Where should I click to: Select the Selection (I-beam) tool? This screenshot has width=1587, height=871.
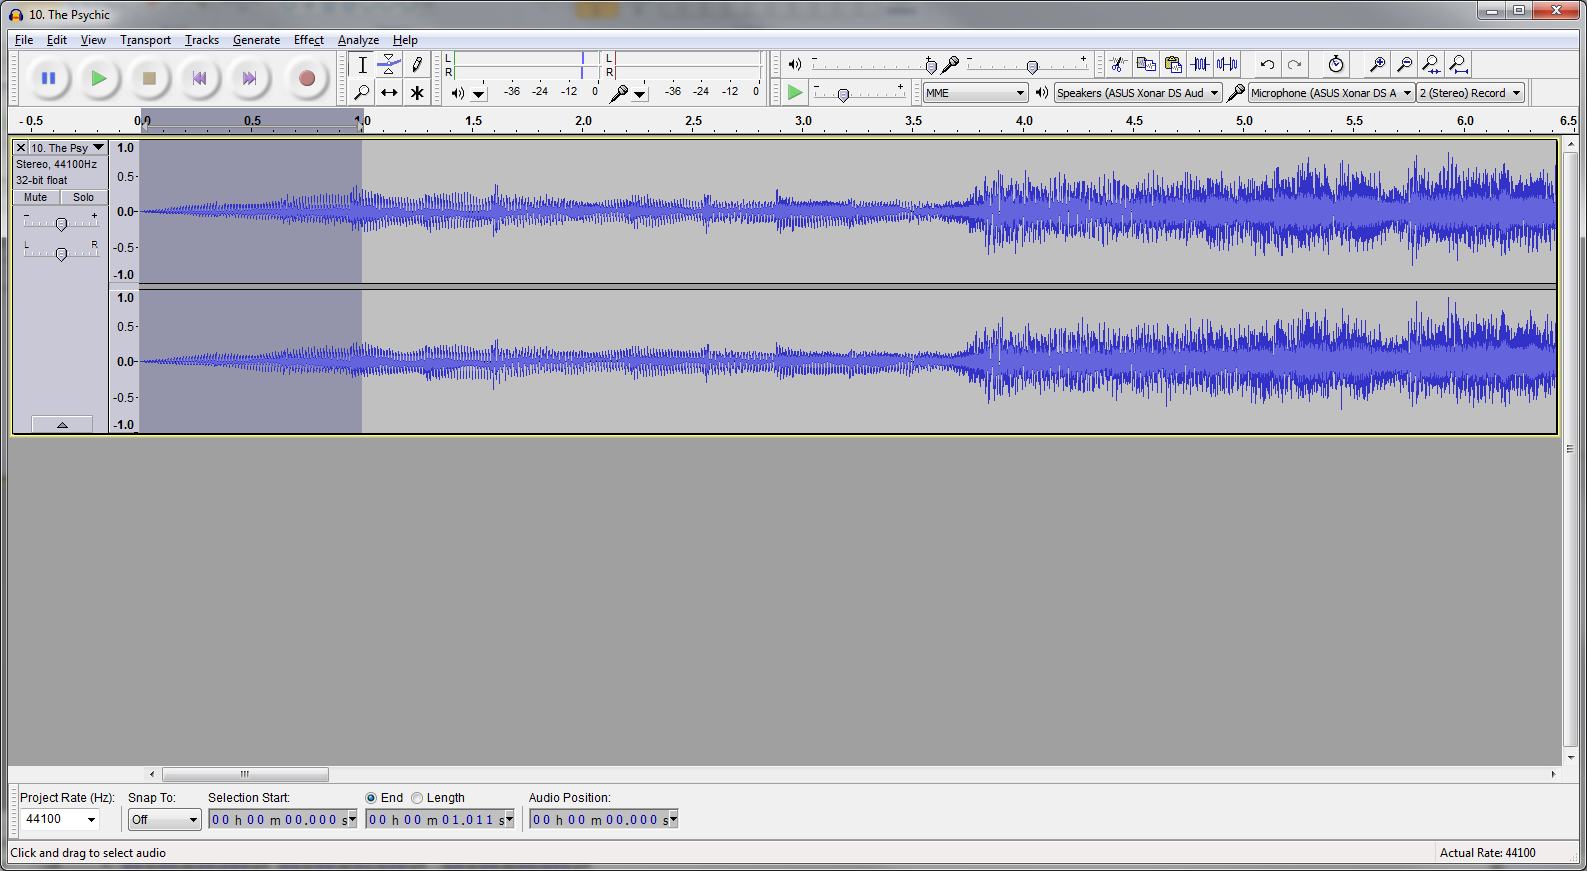(x=362, y=65)
